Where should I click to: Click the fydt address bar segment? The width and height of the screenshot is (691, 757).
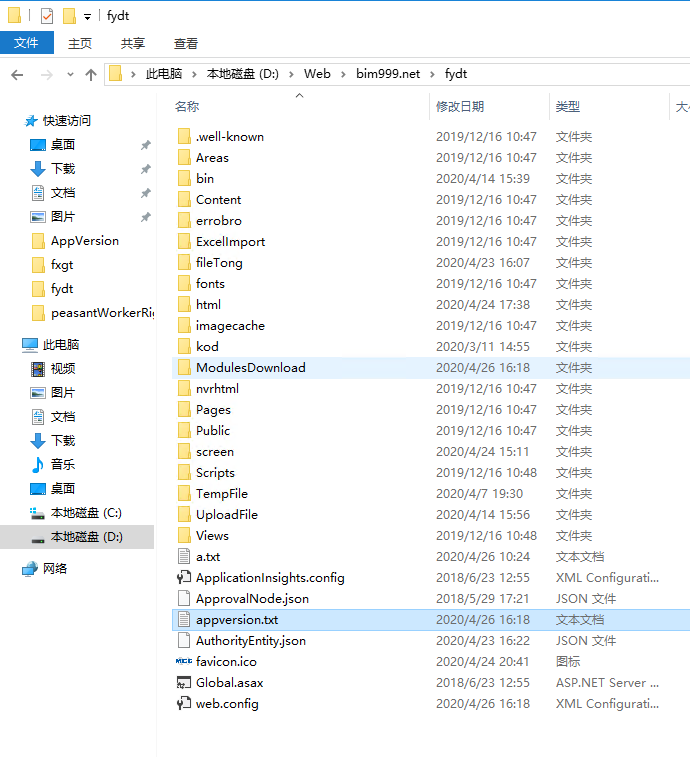pyautogui.click(x=456, y=74)
